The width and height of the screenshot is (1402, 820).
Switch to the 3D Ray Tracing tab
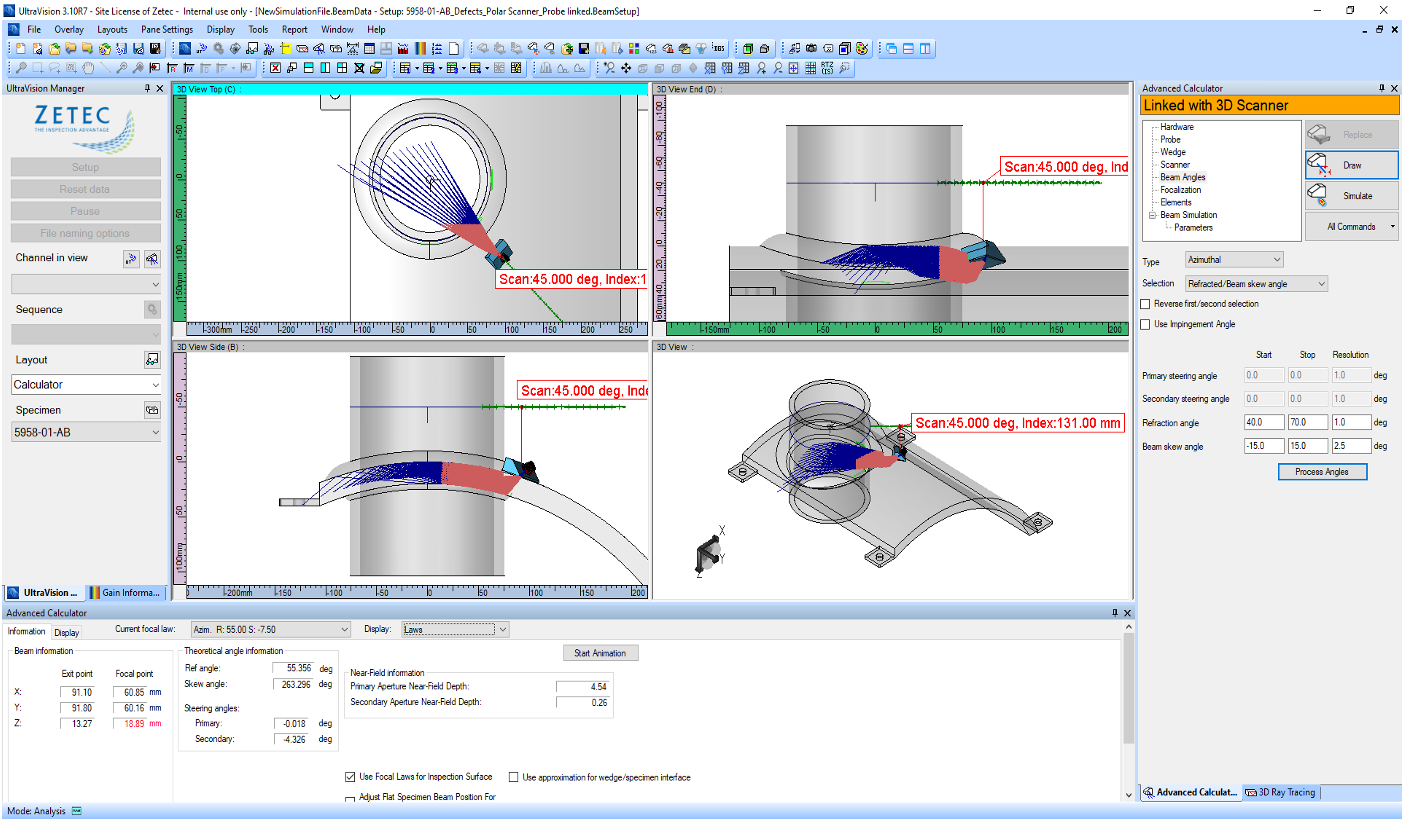coord(1282,792)
